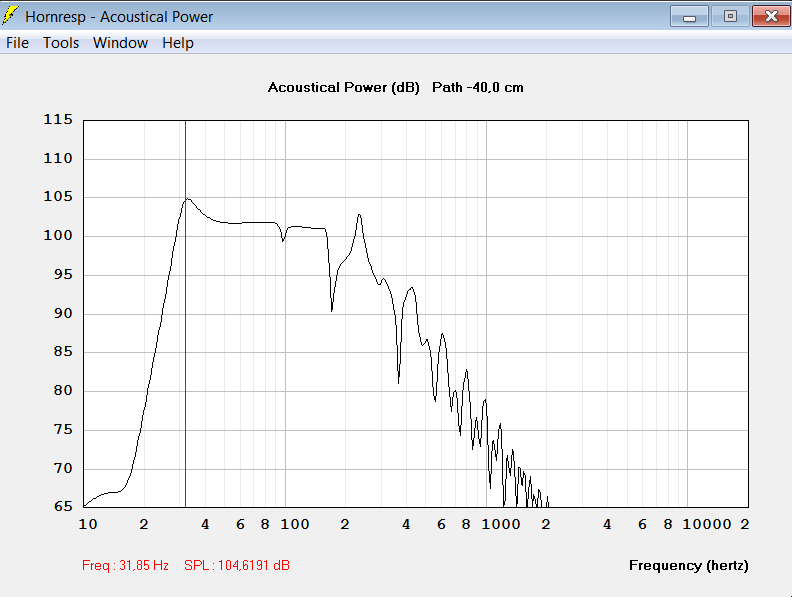Click the 115 value on the dB axis
The width and height of the screenshot is (792, 597).
(x=58, y=119)
